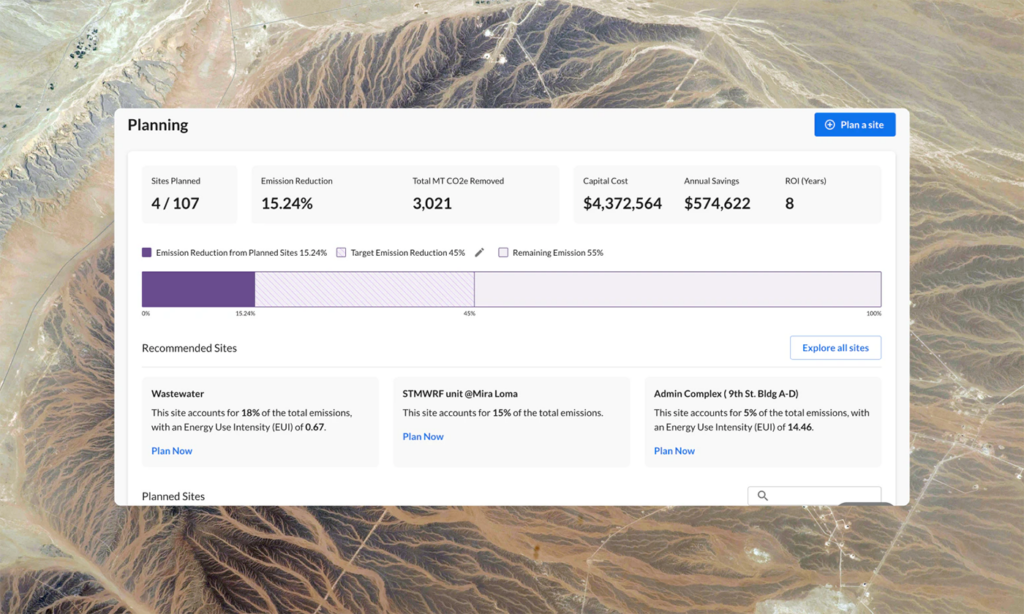Click the Annual Savings $574,622 value

717,204
